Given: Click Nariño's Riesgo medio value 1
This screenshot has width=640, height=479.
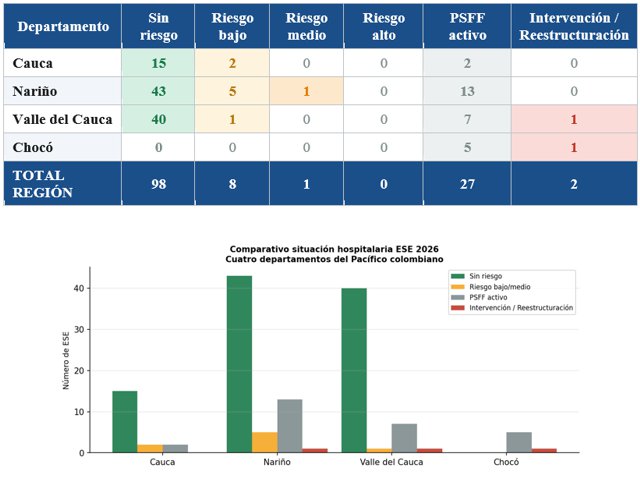Looking at the screenshot, I should [307, 91].
